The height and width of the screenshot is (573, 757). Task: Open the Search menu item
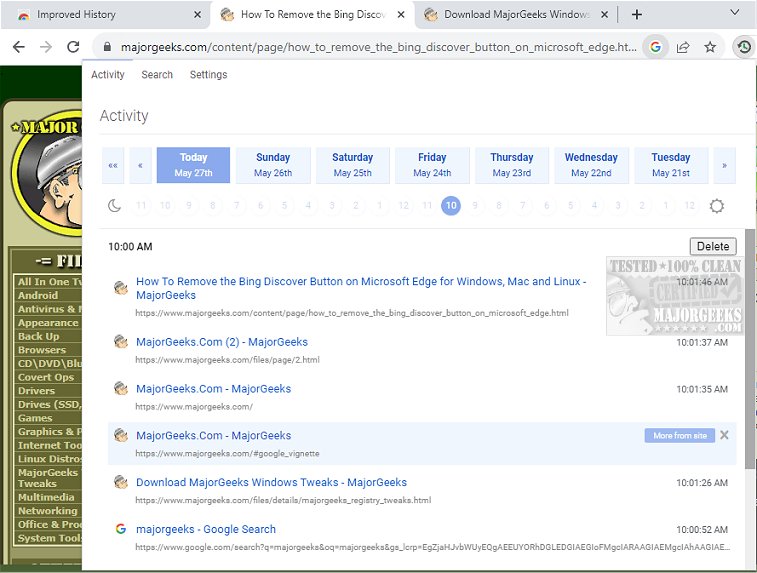(x=157, y=75)
